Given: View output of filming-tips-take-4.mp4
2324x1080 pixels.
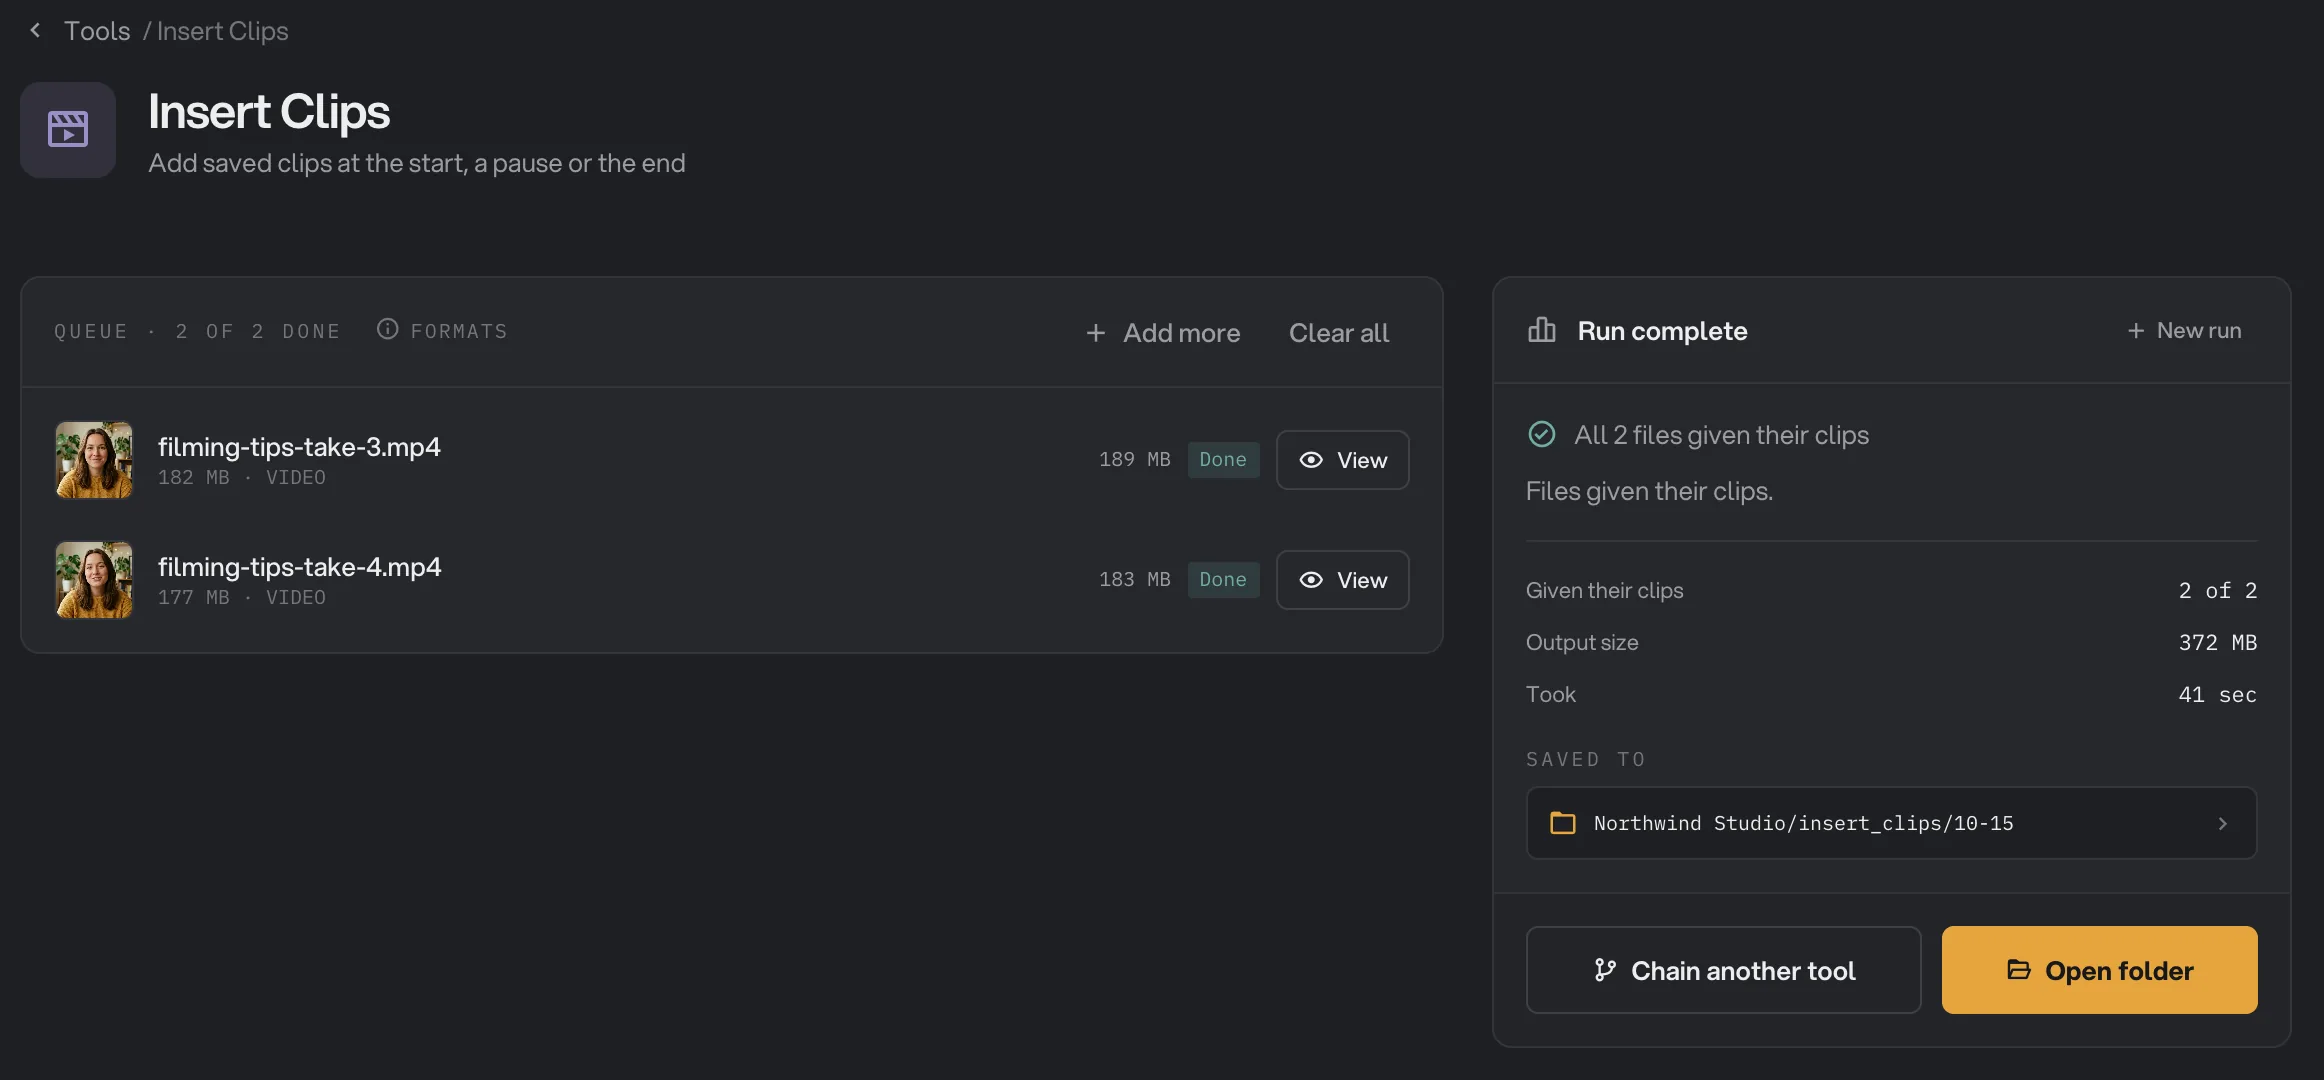Looking at the screenshot, I should pyautogui.click(x=1343, y=580).
